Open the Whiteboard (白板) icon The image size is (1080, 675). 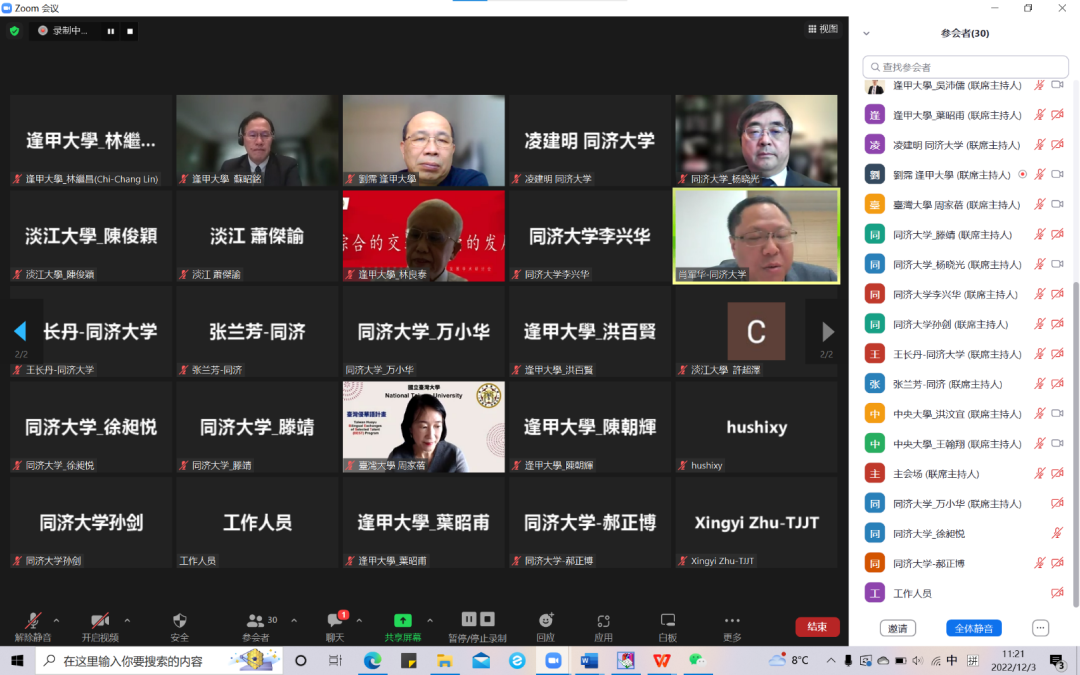[667, 621]
